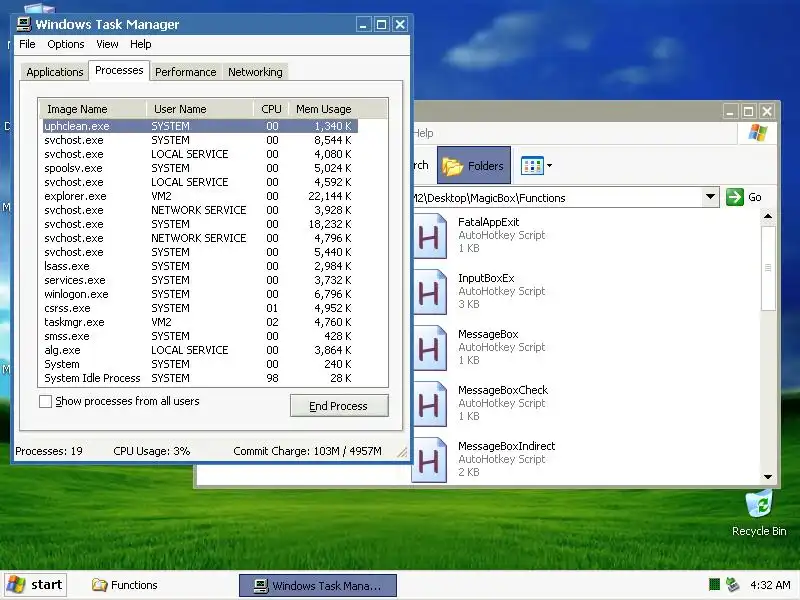800x600 pixels.
Task: Click the Commit Charge status text
Action: [x=307, y=451]
